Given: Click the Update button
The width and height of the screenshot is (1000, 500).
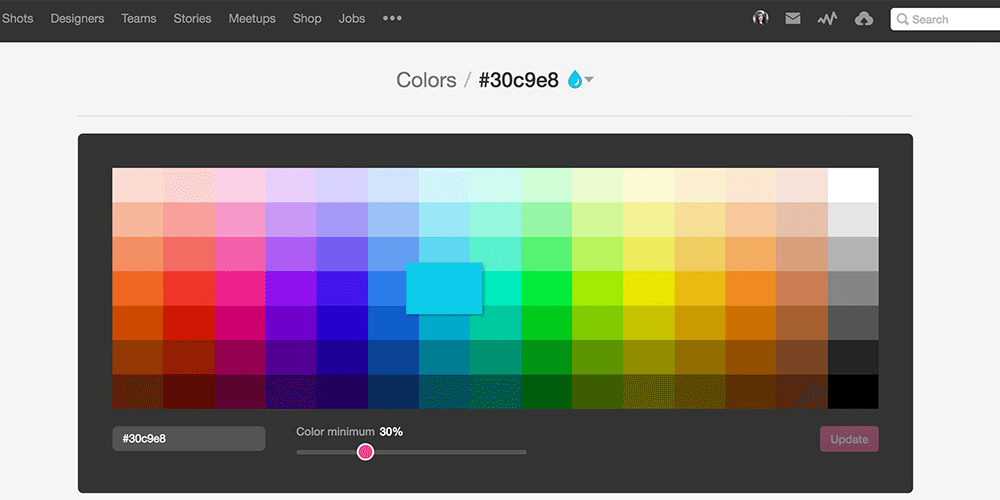Looking at the screenshot, I should (x=849, y=439).
